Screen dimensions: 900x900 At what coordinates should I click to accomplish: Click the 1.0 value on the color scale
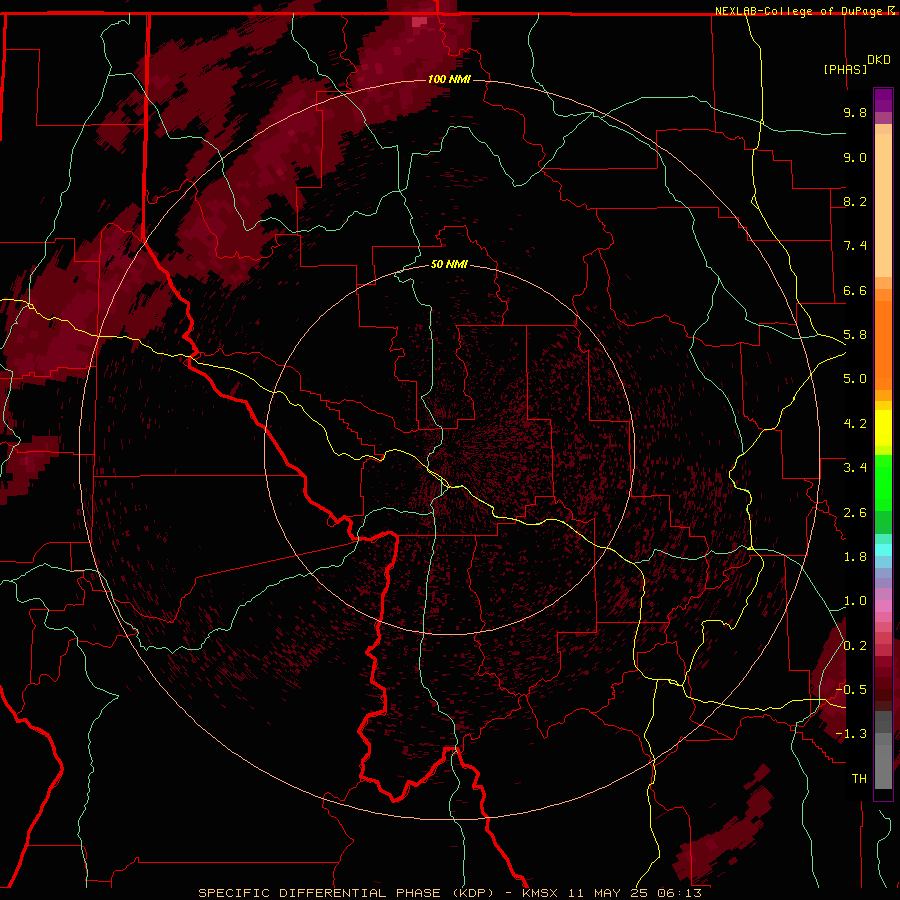click(855, 601)
